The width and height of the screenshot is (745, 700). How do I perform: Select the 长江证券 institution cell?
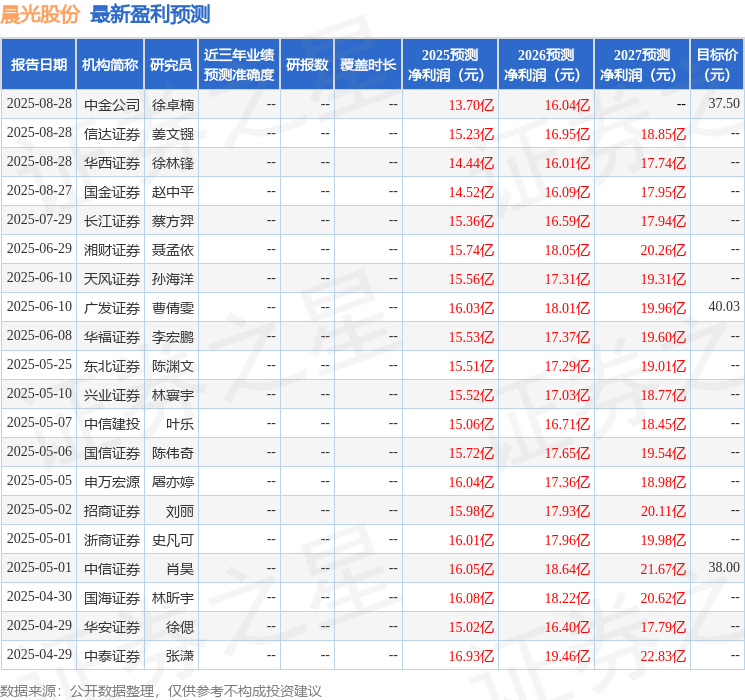pyautogui.click(x=112, y=221)
